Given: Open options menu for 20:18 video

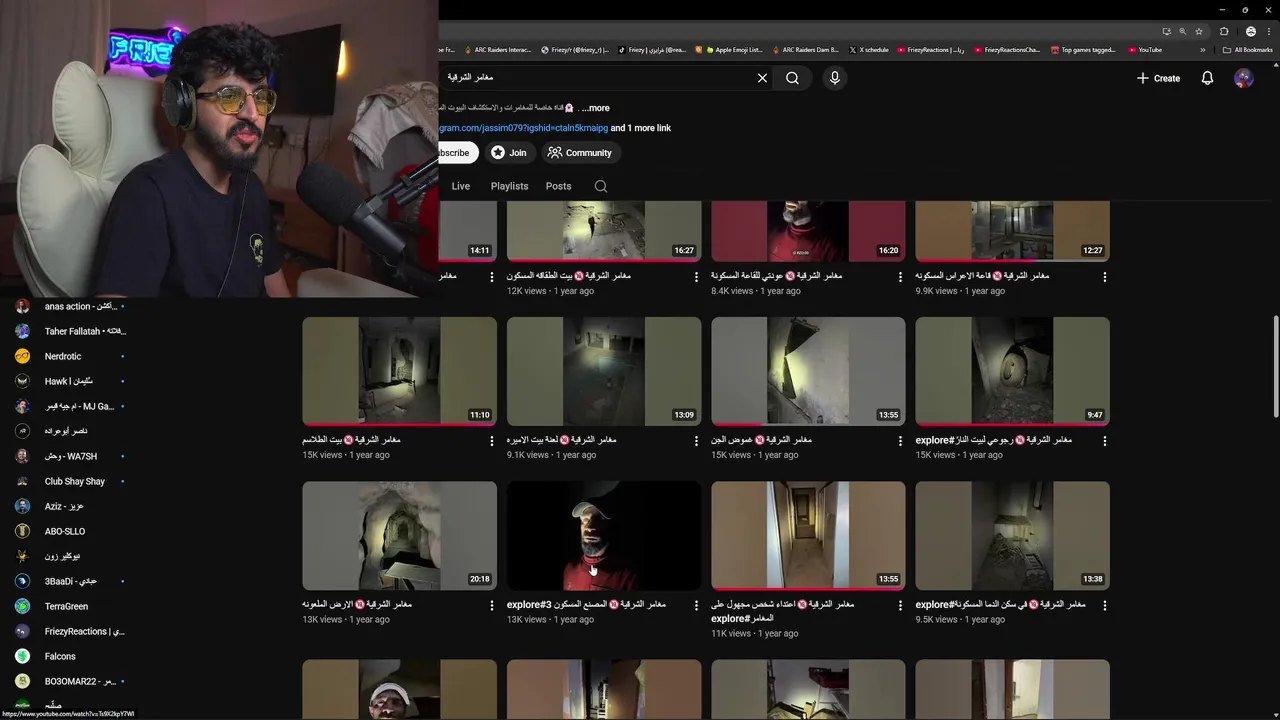Looking at the screenshot, I should click(492, 605).
